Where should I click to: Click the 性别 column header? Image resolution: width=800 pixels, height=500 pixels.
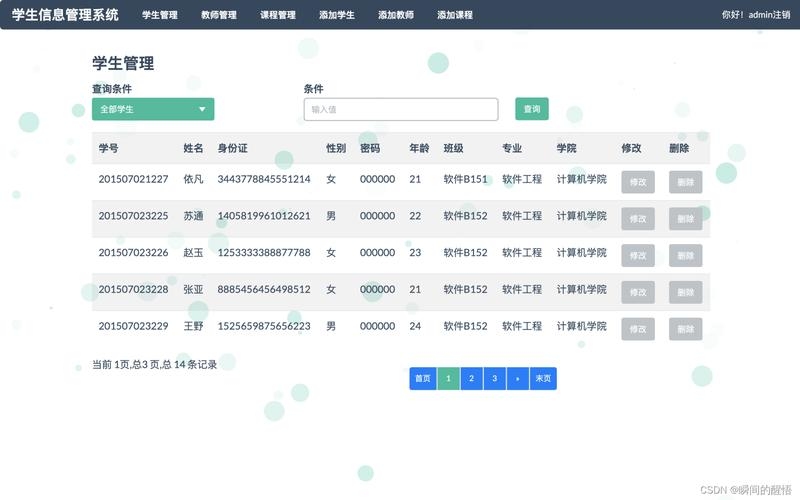click(336, 148)
